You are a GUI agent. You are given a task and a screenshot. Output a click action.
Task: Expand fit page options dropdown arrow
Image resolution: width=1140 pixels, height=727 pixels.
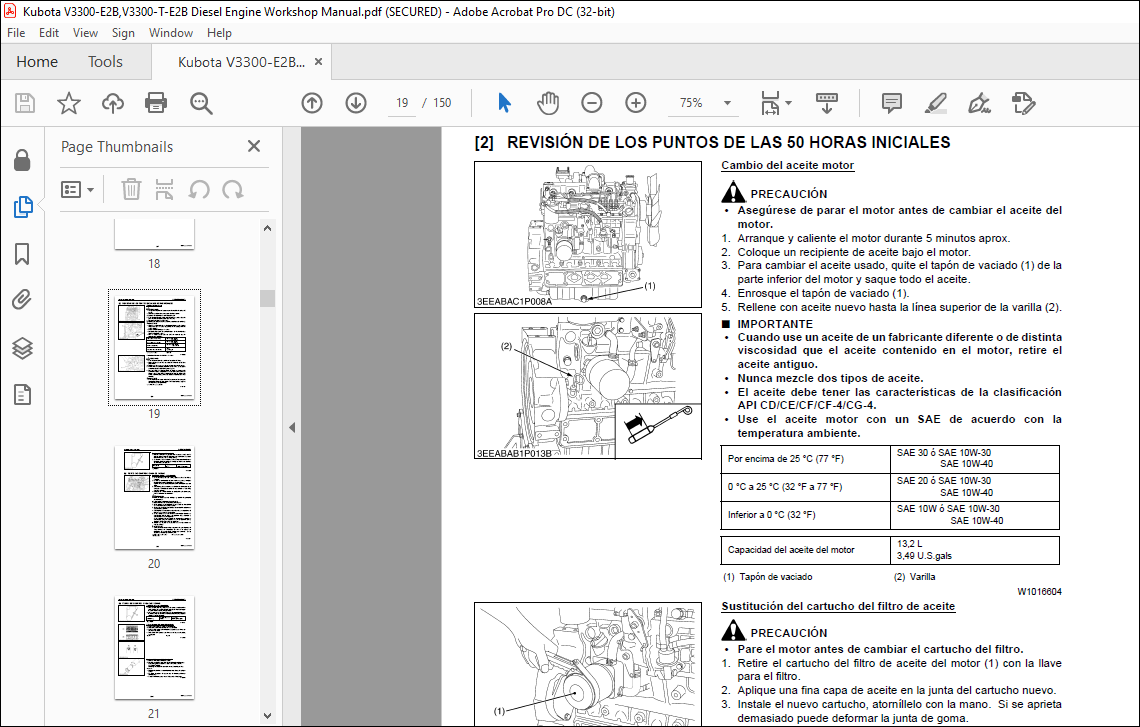789,103
